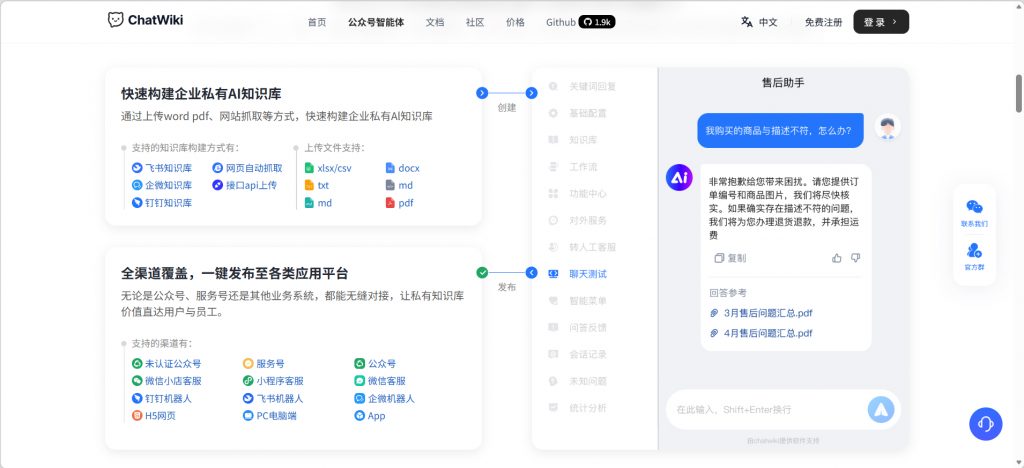
Task: Click the 飞书知识库 icon
Action: pos(137,168)
